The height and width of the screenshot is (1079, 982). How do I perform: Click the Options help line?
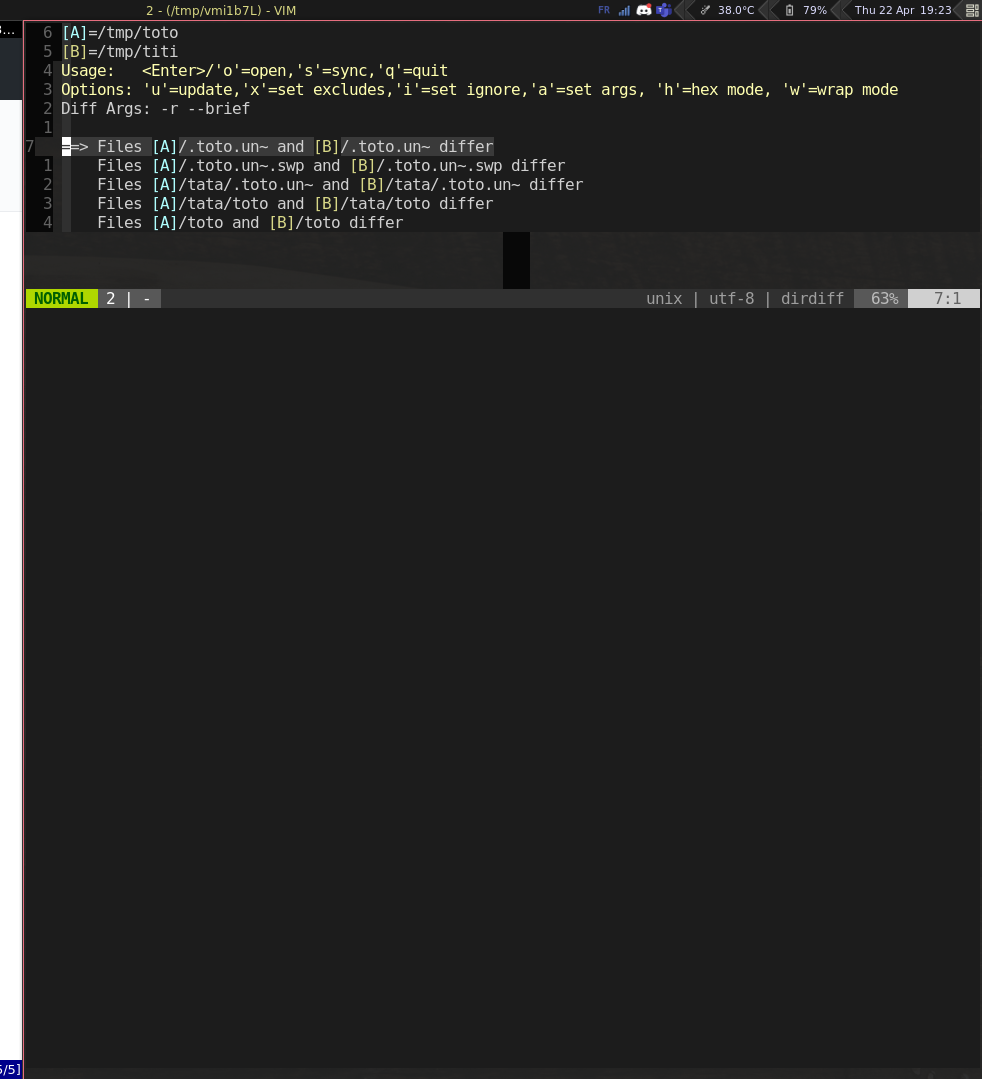pos(480,89)
